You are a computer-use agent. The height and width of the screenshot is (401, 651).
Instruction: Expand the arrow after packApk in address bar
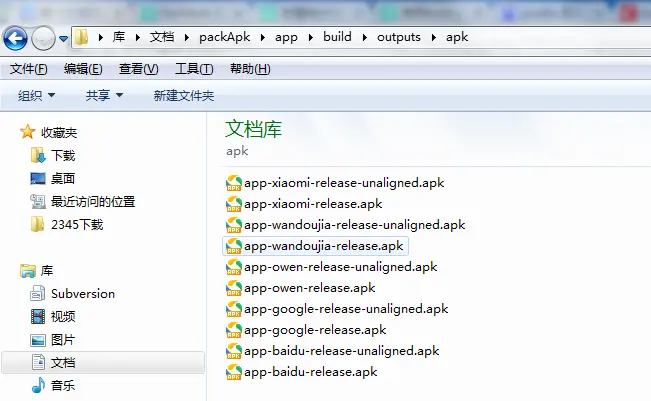(x=262, y=37)
